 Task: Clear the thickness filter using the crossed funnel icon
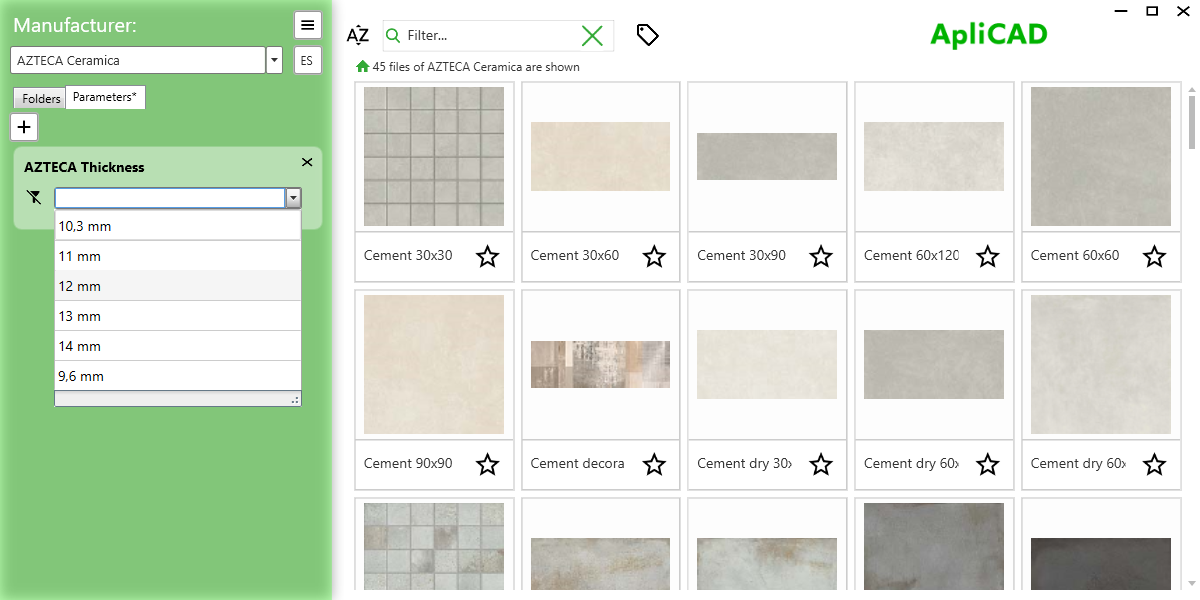point(33,197)
